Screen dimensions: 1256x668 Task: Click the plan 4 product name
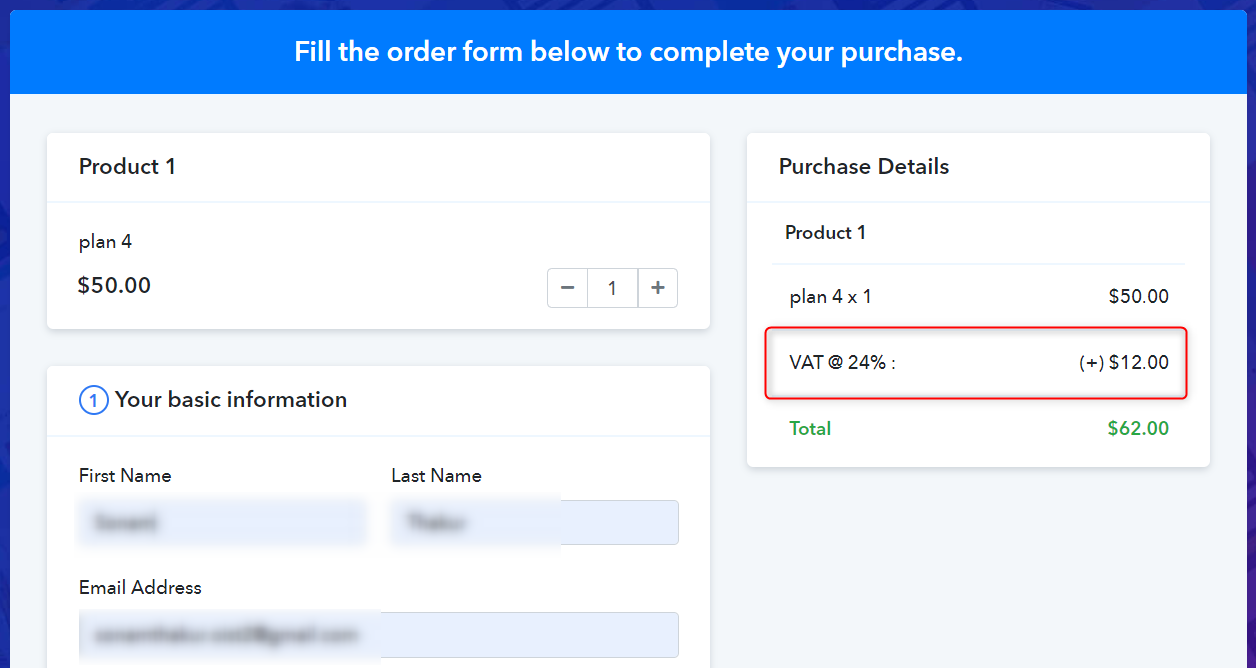pos(105,242)
